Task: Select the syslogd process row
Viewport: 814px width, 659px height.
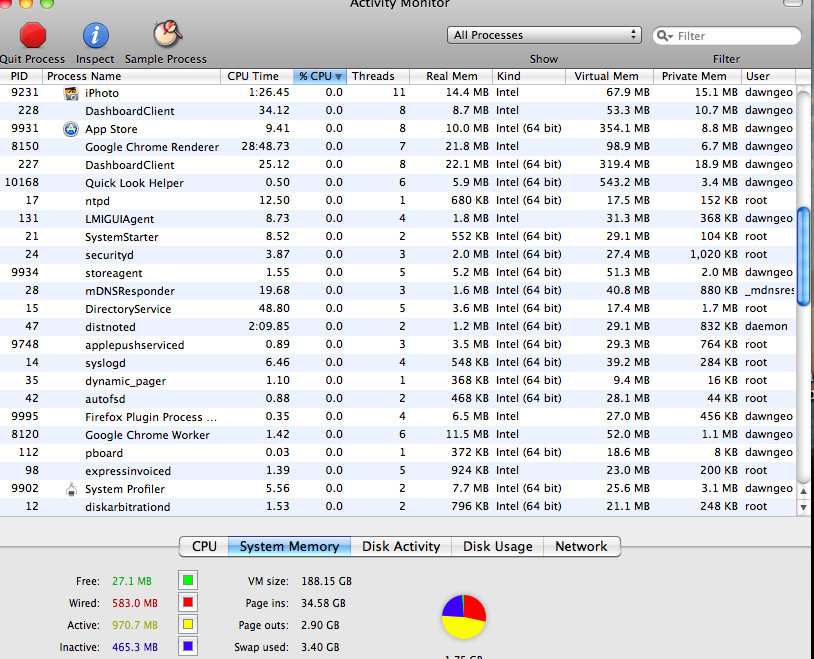Action: [x=398, y=363]
